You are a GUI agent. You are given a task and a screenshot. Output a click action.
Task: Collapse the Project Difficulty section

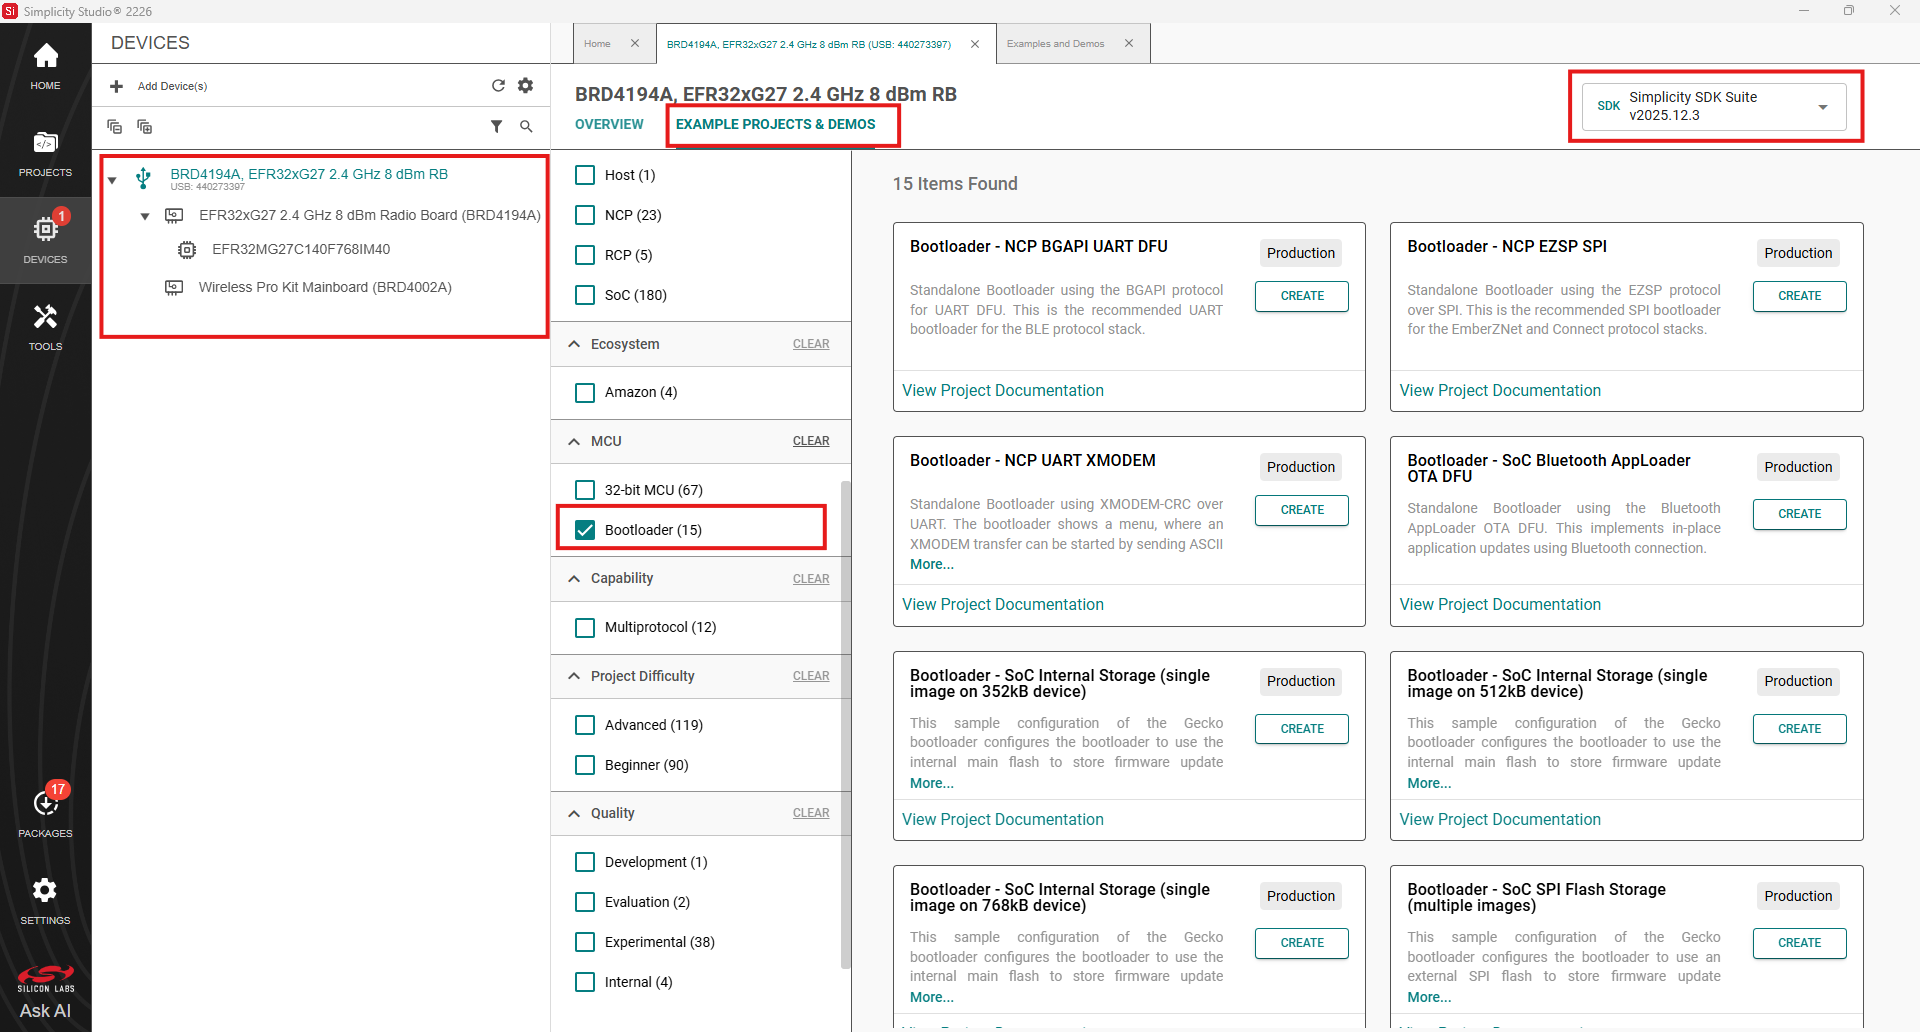click(574, 676)
